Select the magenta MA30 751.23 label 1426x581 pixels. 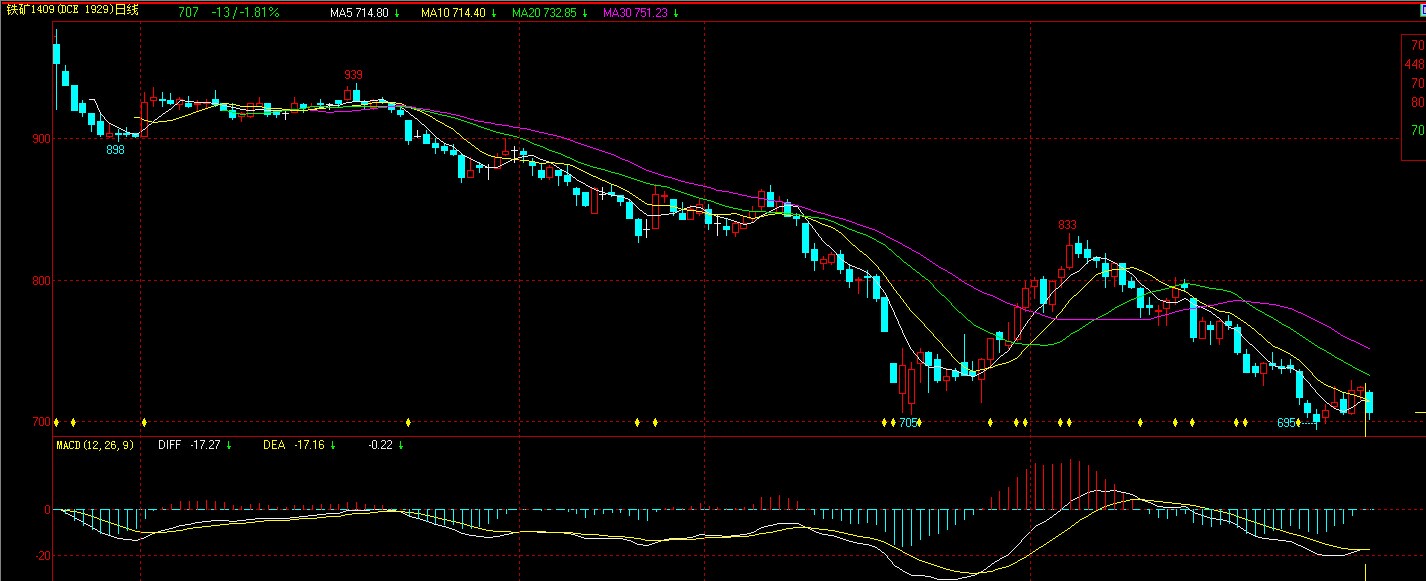click(x=641, y=13)
